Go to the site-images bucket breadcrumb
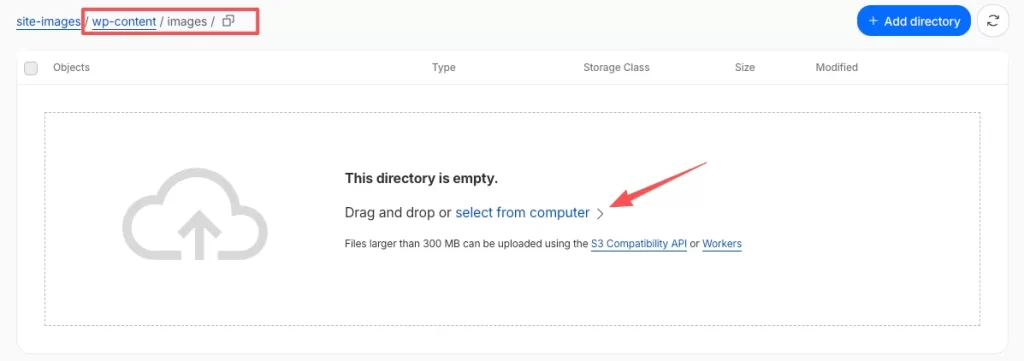Viewport: 1024px width, 361px height. pos(49,22)
